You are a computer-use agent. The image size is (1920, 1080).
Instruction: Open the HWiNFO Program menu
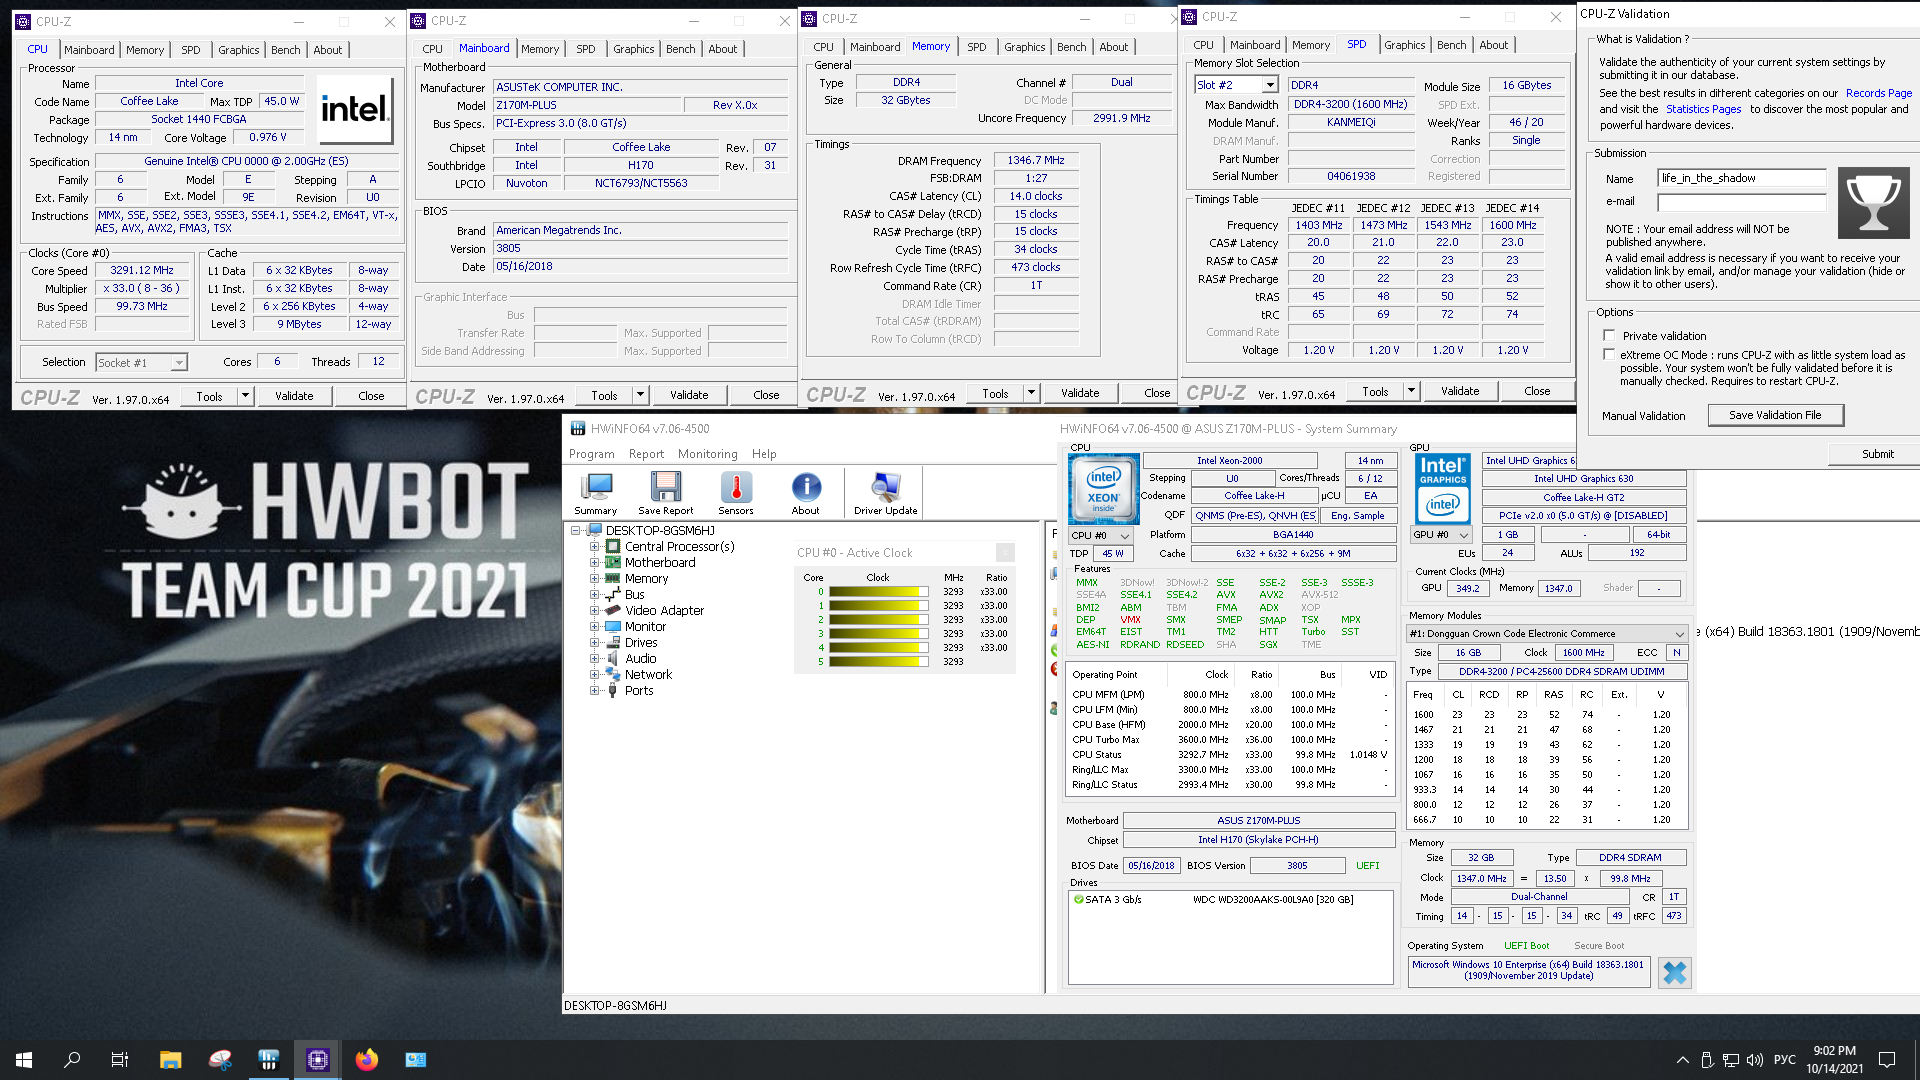point(591,454)
